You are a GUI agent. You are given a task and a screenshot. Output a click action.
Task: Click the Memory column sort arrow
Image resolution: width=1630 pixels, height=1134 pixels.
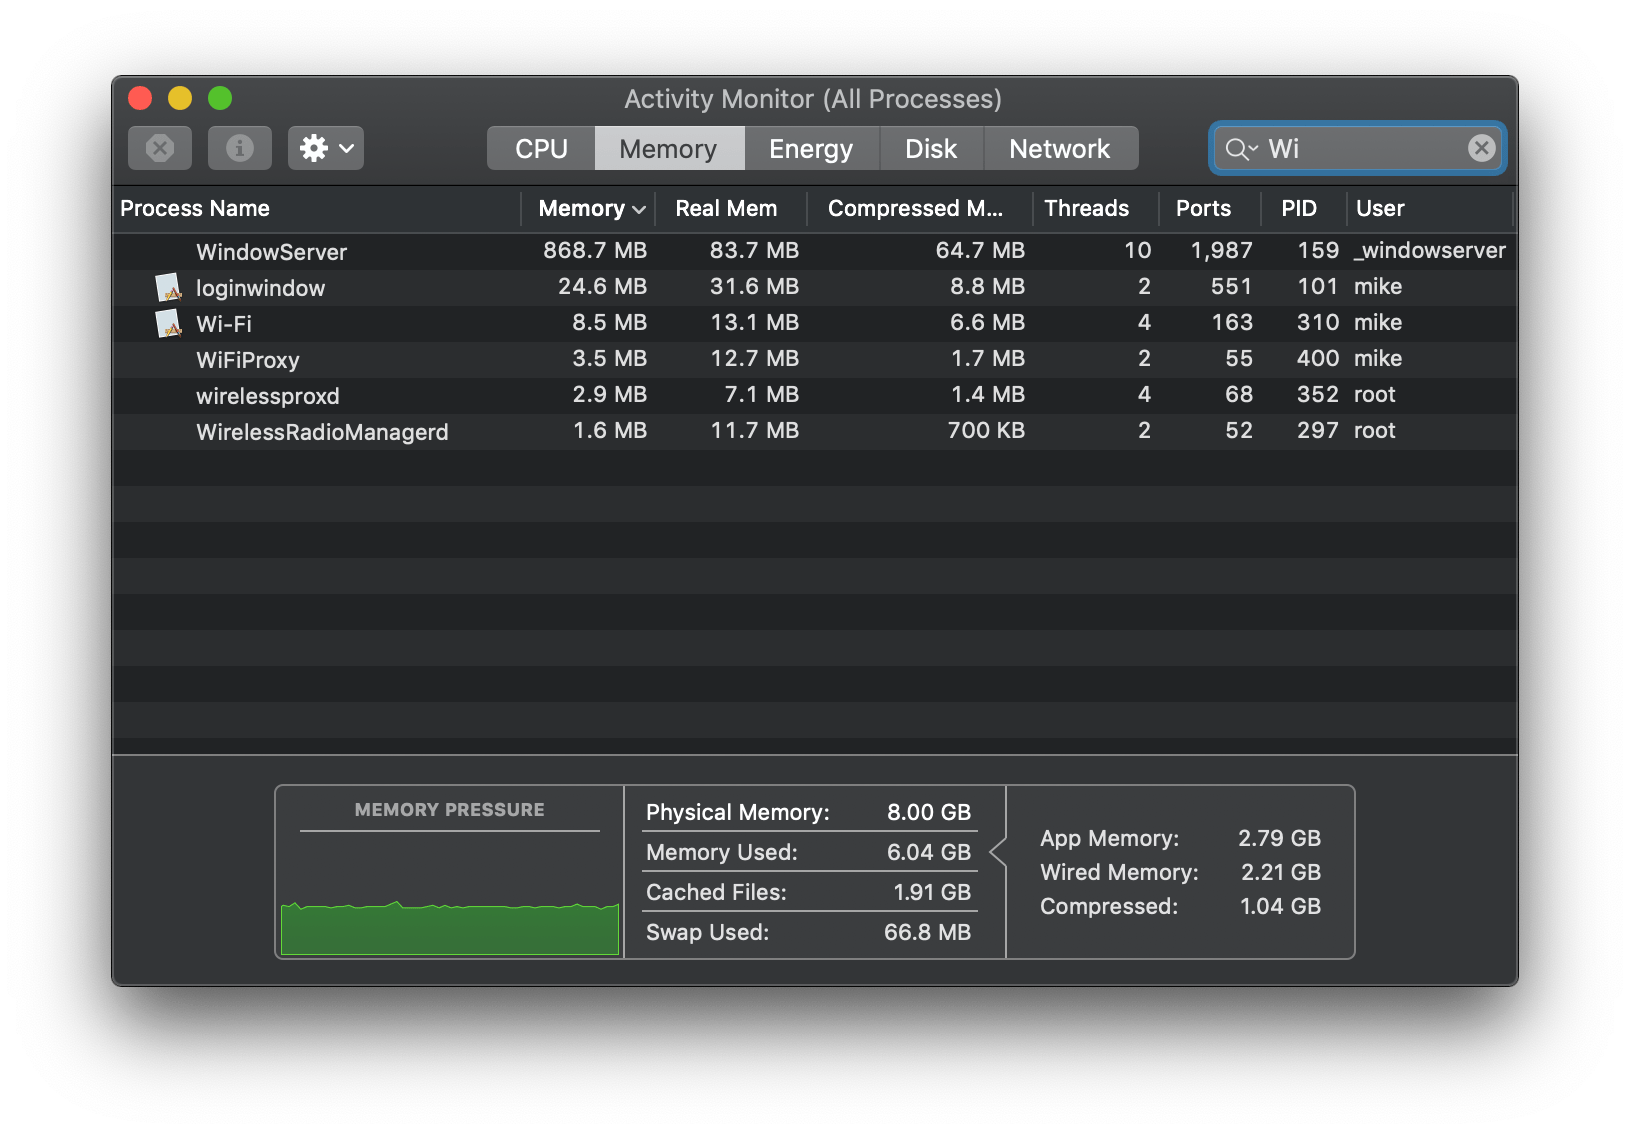[640, 209]
